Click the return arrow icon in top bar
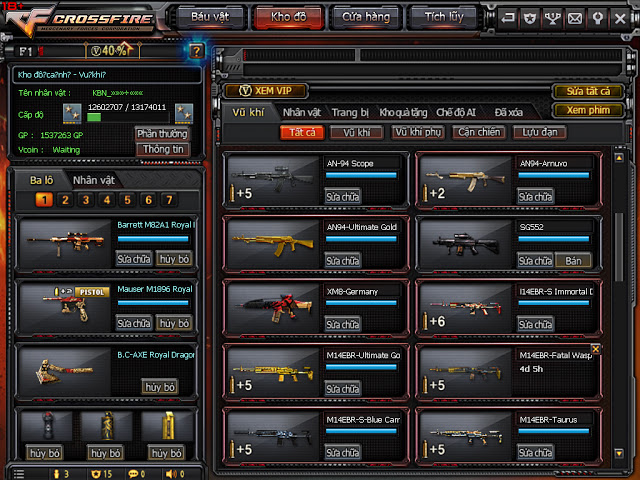The image size is (640, 480). [x=508, y=18]
